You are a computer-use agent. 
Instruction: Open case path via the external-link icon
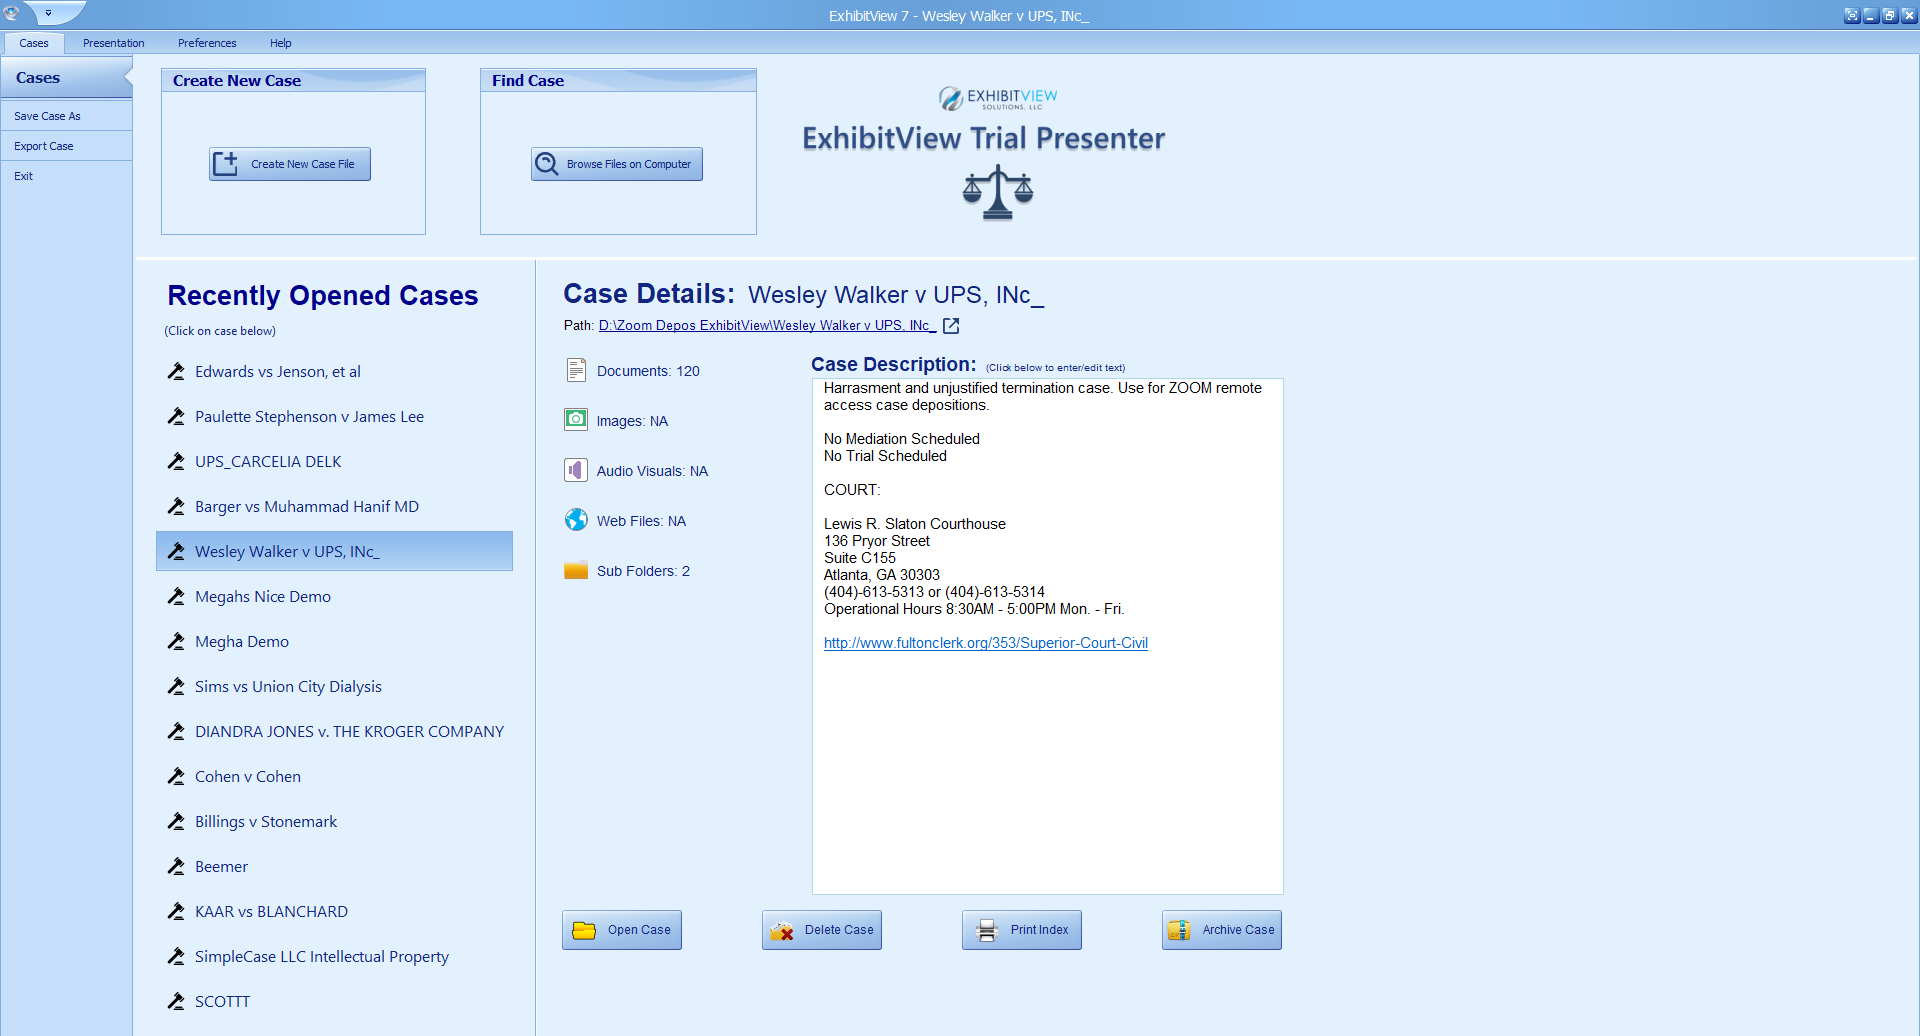click(x=950, y=325)
